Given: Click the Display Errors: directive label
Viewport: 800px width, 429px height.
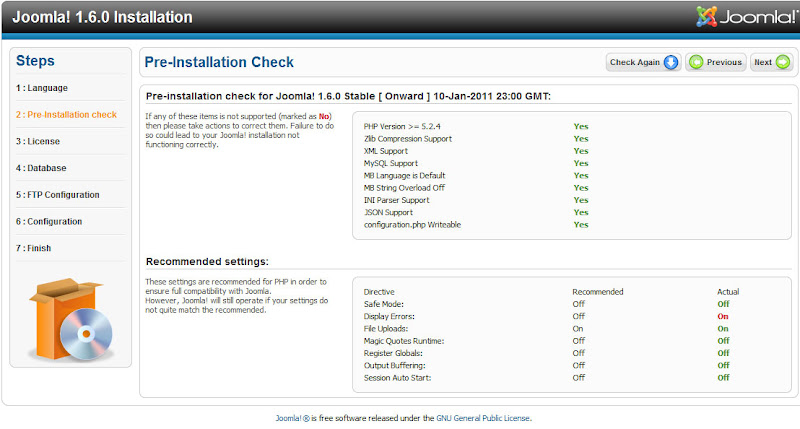Looking at the screenshot, I should (x=389, y=316).
